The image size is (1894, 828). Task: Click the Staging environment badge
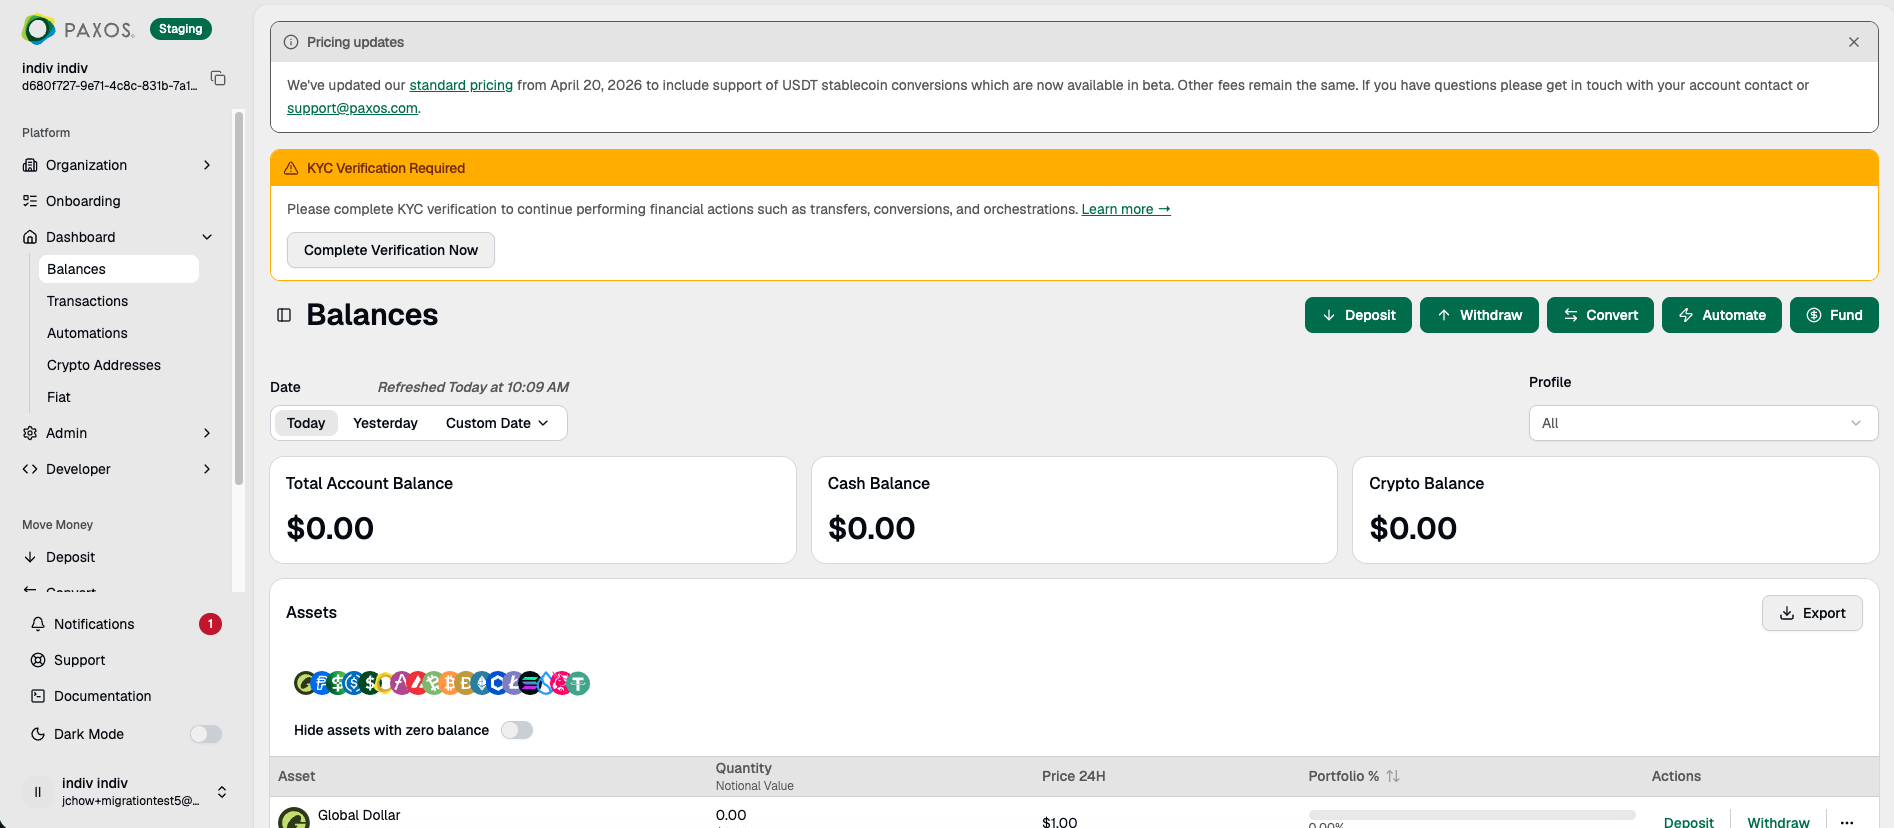click(181, 29)
